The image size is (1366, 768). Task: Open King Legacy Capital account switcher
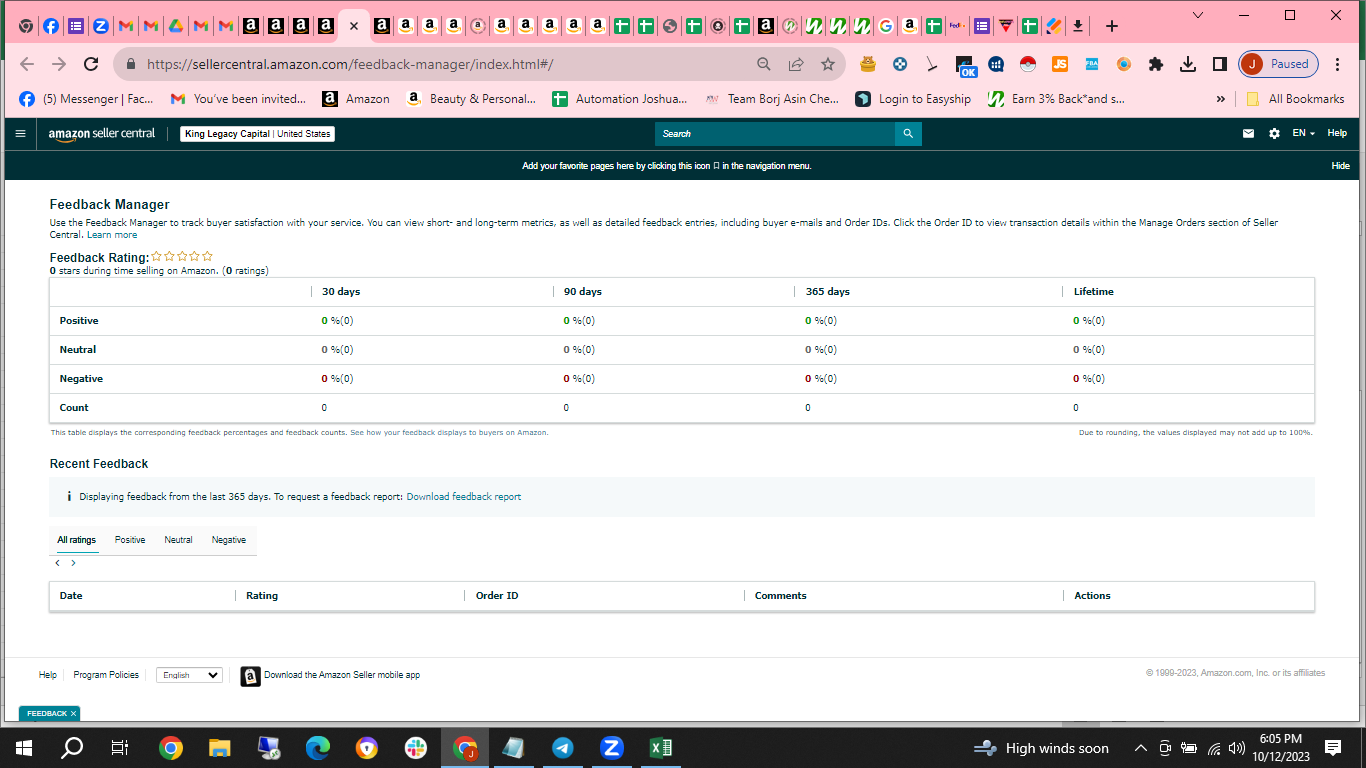point(257,134)
